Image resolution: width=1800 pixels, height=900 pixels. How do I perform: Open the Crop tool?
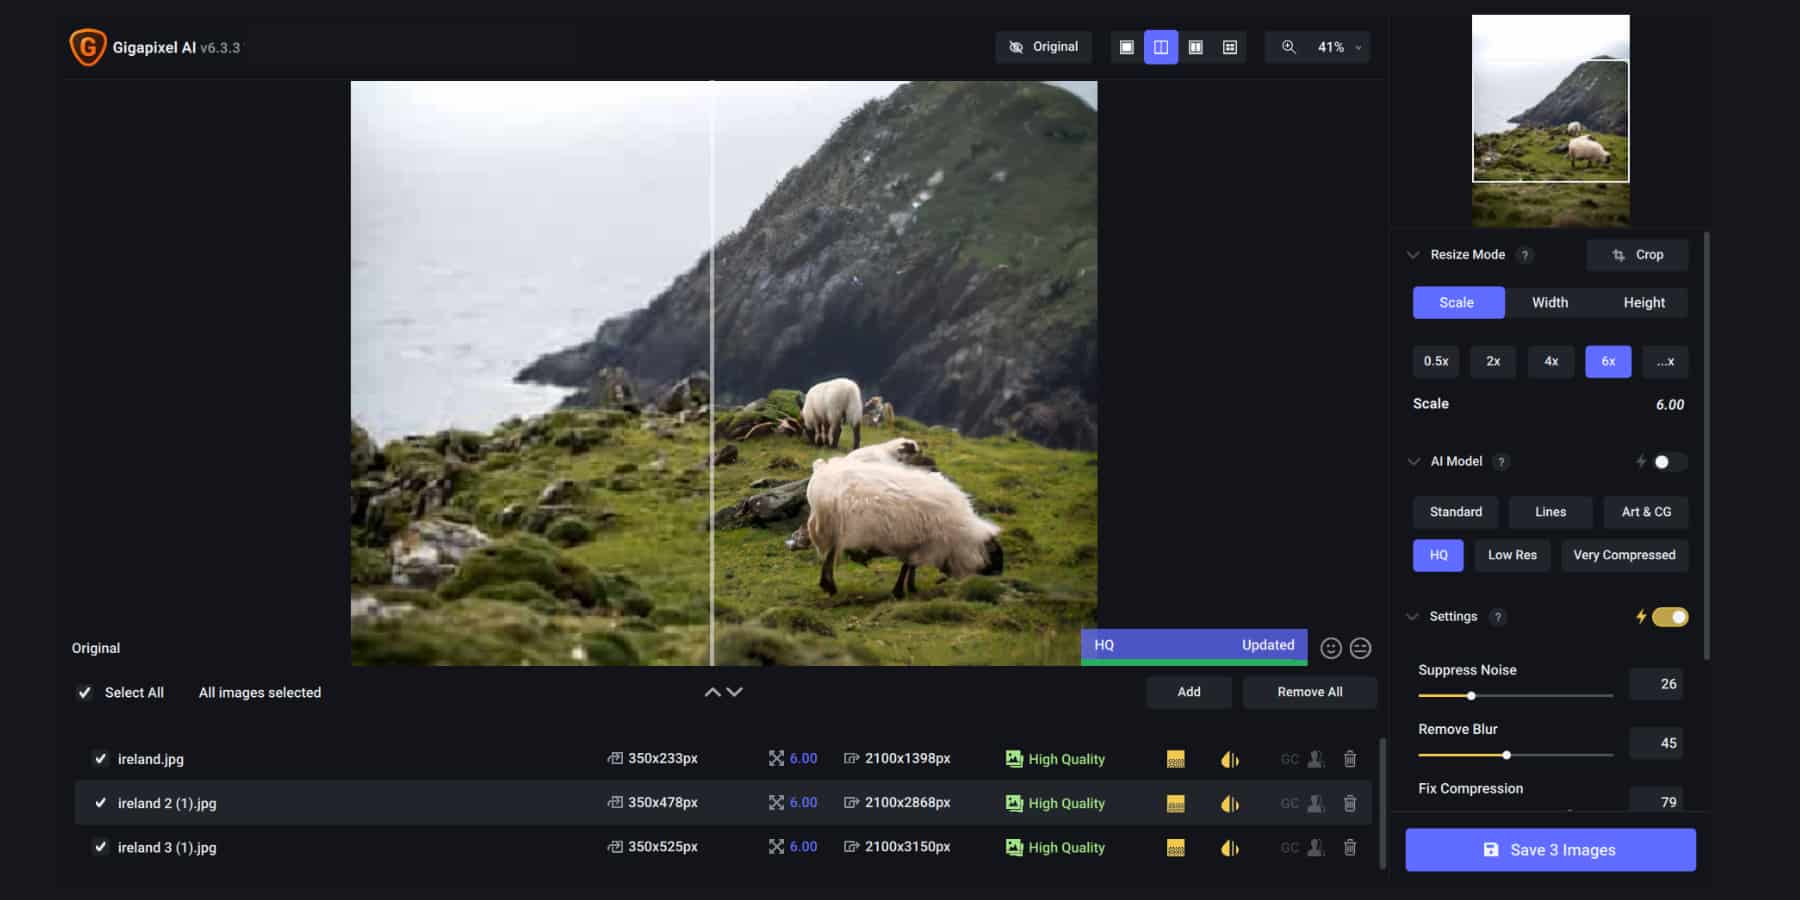click(x=1637, y=255)
